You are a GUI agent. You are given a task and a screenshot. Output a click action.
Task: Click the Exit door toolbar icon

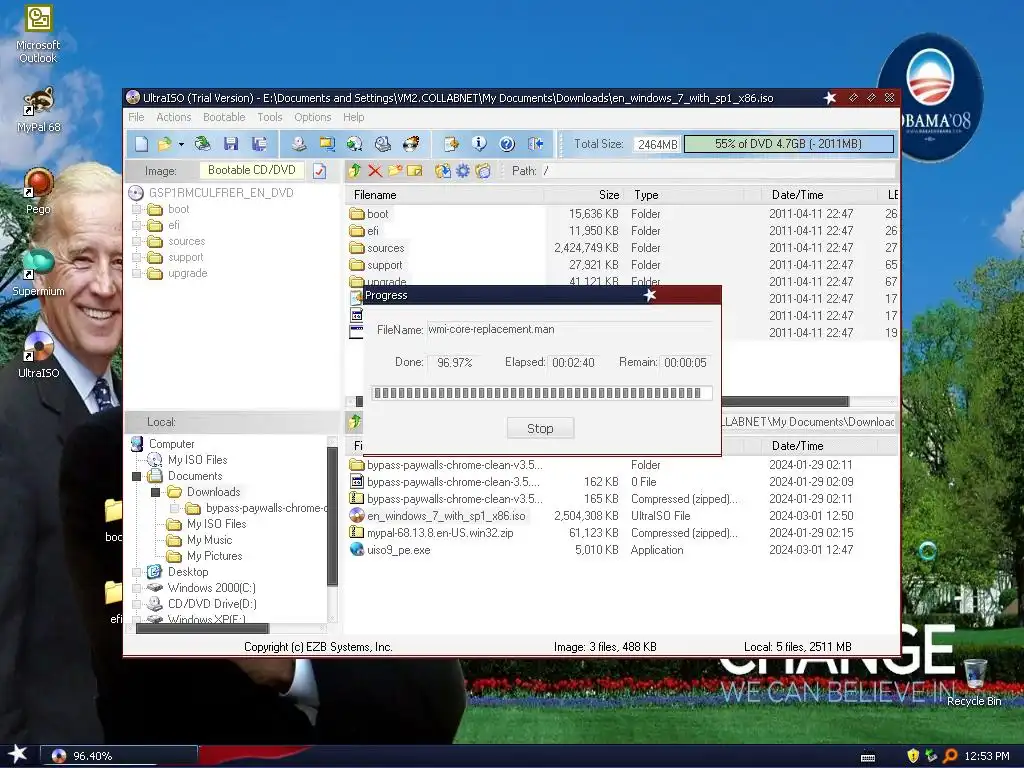tap(536, 144)
